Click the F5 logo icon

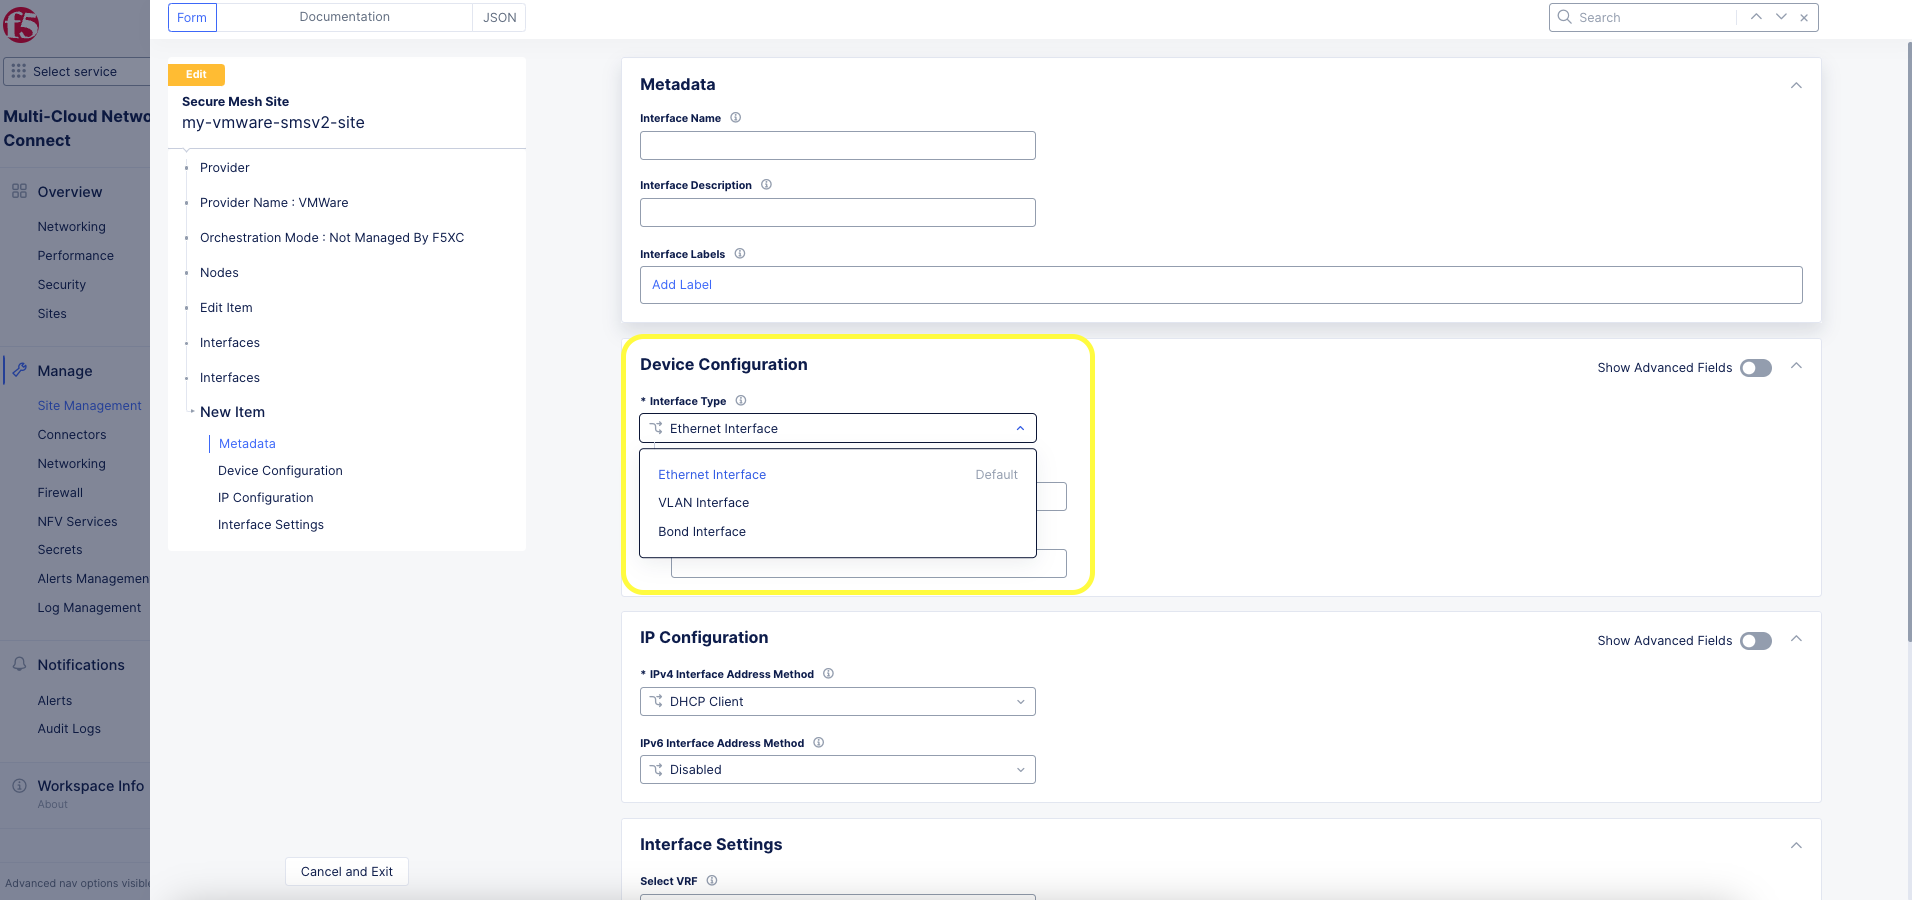tap(20, 24)
